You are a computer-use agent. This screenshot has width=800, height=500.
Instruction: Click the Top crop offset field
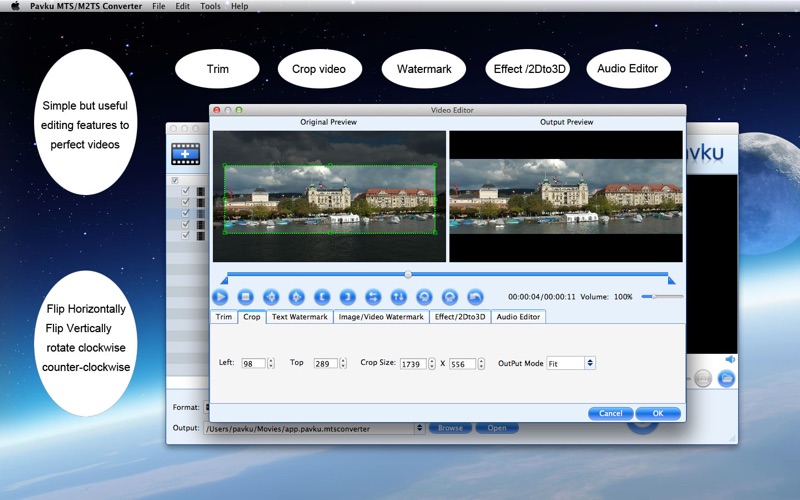tap(326, 363)
